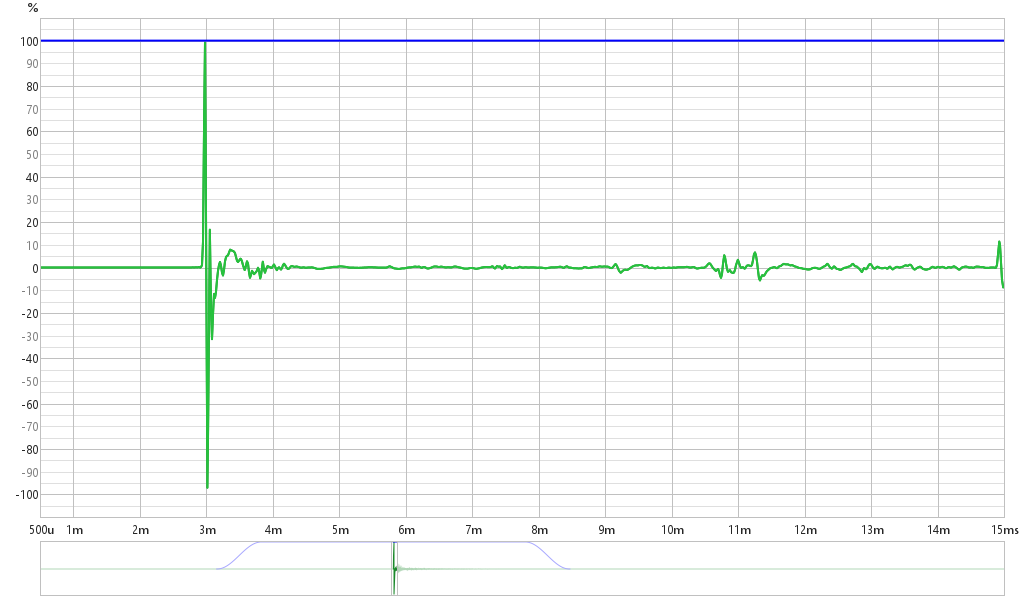The height and width of the screenshot is (599, 1024).
Task: Click the "80" y-axis label
Action: tap(32, 87)
